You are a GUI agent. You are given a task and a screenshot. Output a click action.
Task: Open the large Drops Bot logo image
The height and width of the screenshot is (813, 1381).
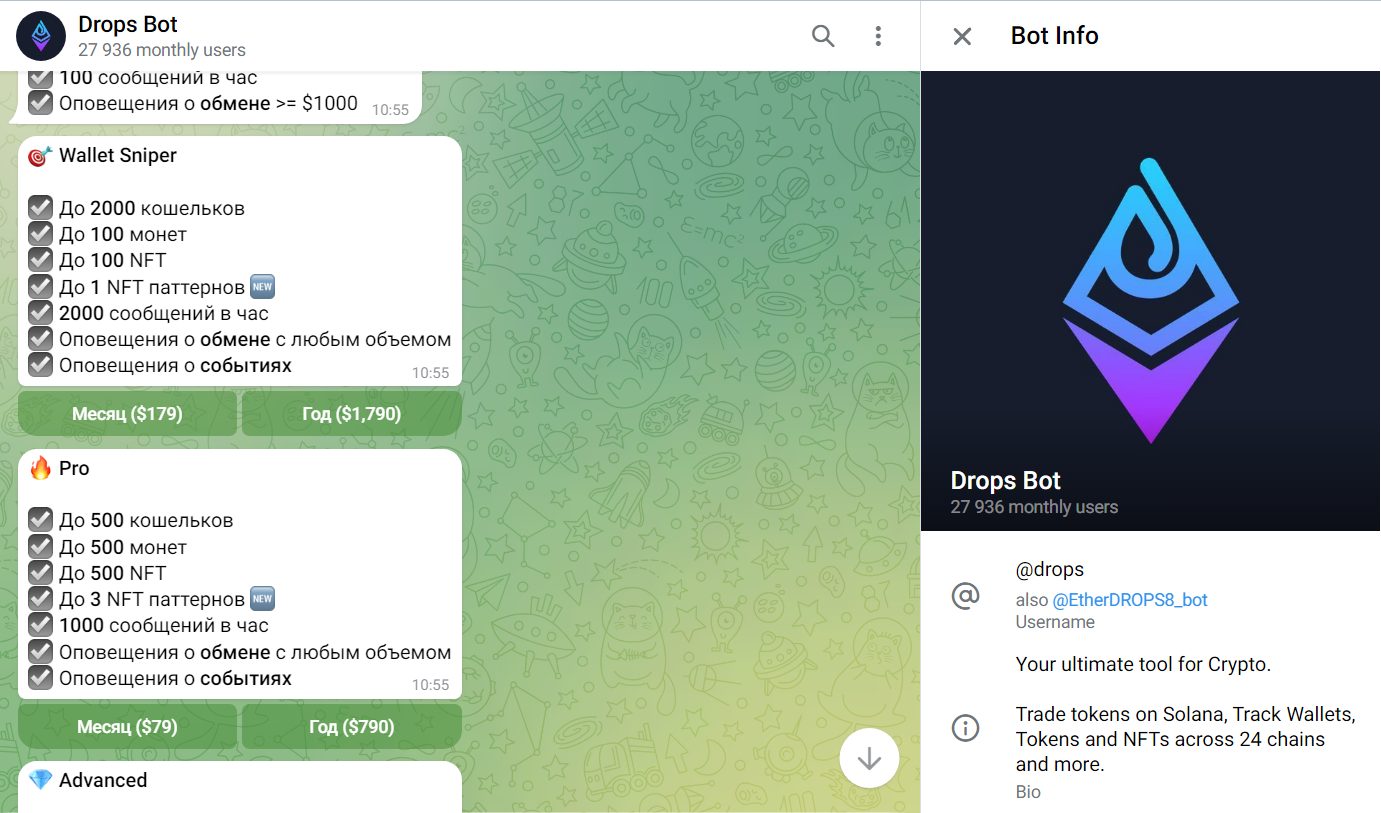point(1151,300)
